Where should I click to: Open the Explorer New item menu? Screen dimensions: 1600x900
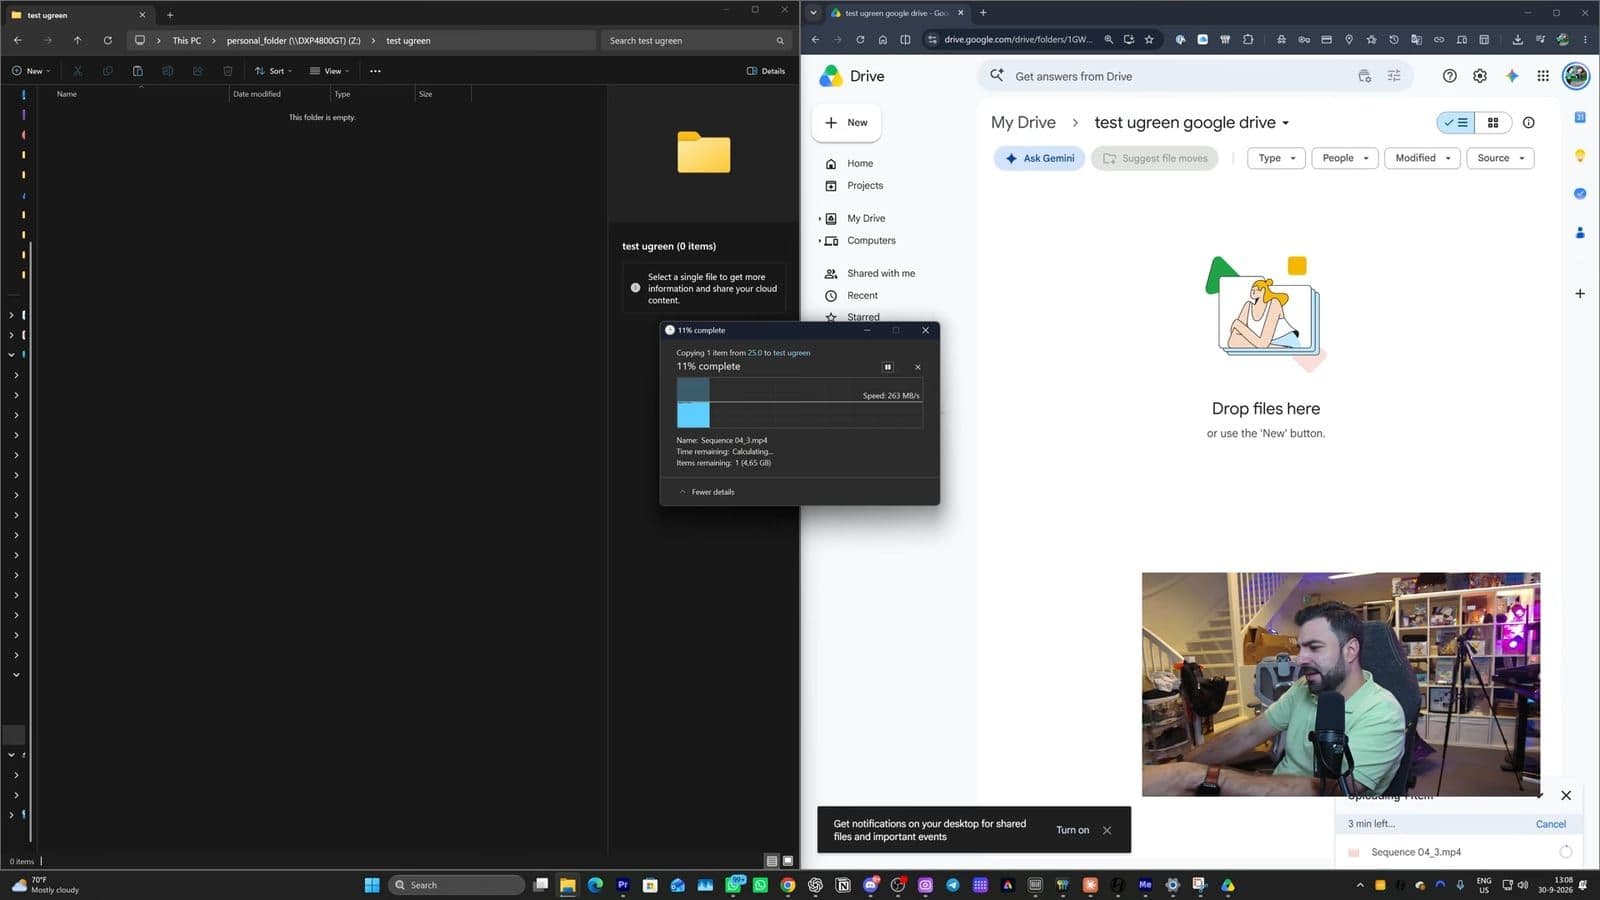tap(31, 71)
